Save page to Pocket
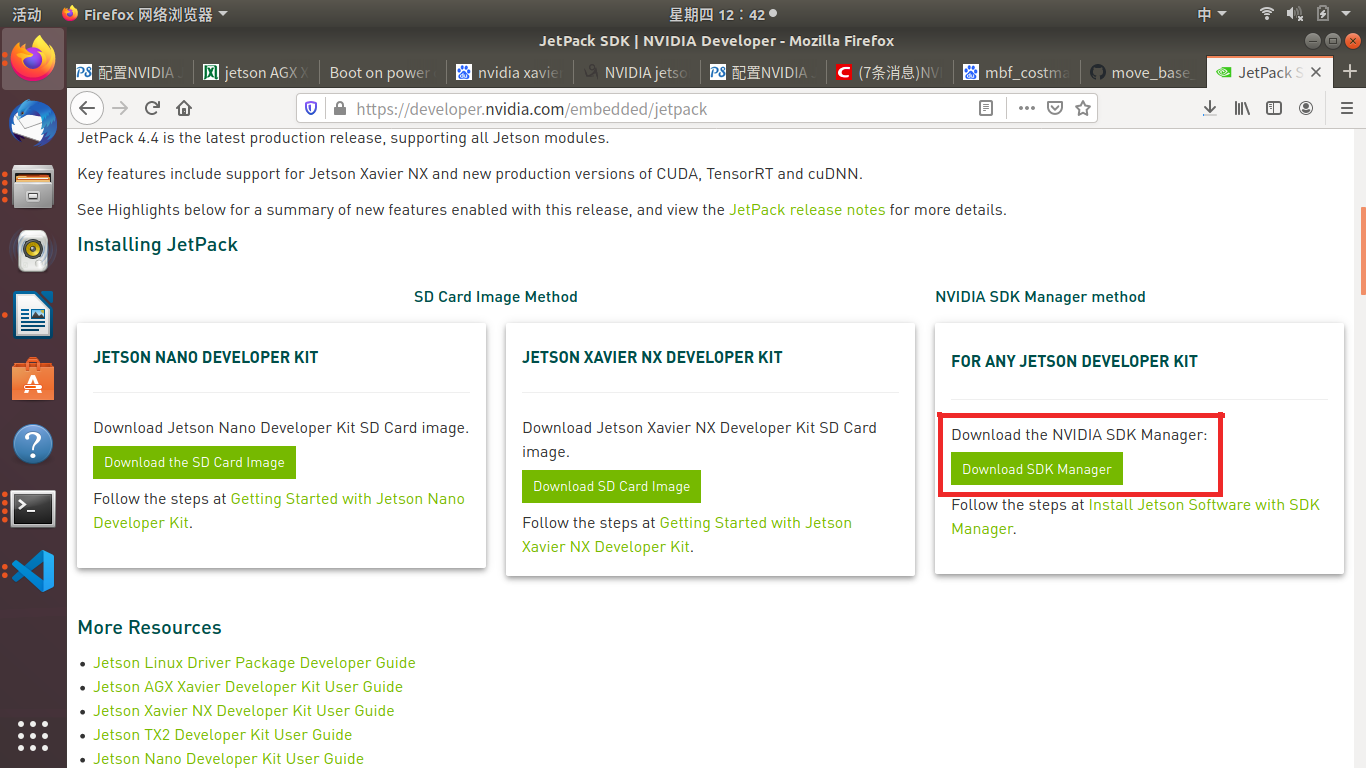Image resolution: width=1366 pixels, height=768 pixels. pyautogui.click(x=1054, y=108)
